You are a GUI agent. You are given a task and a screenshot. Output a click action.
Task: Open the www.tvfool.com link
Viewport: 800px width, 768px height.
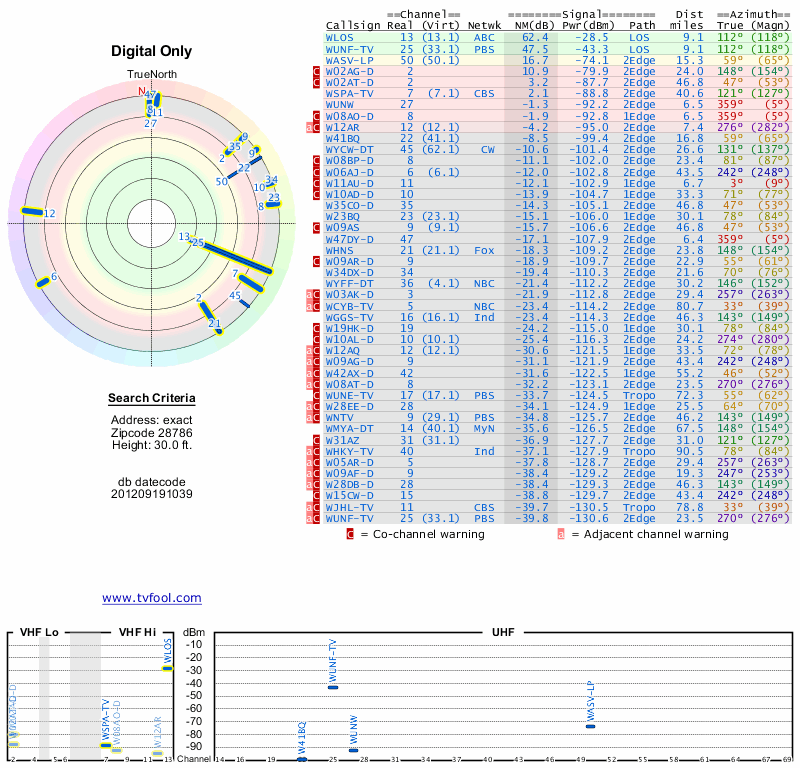pos(151,598)
